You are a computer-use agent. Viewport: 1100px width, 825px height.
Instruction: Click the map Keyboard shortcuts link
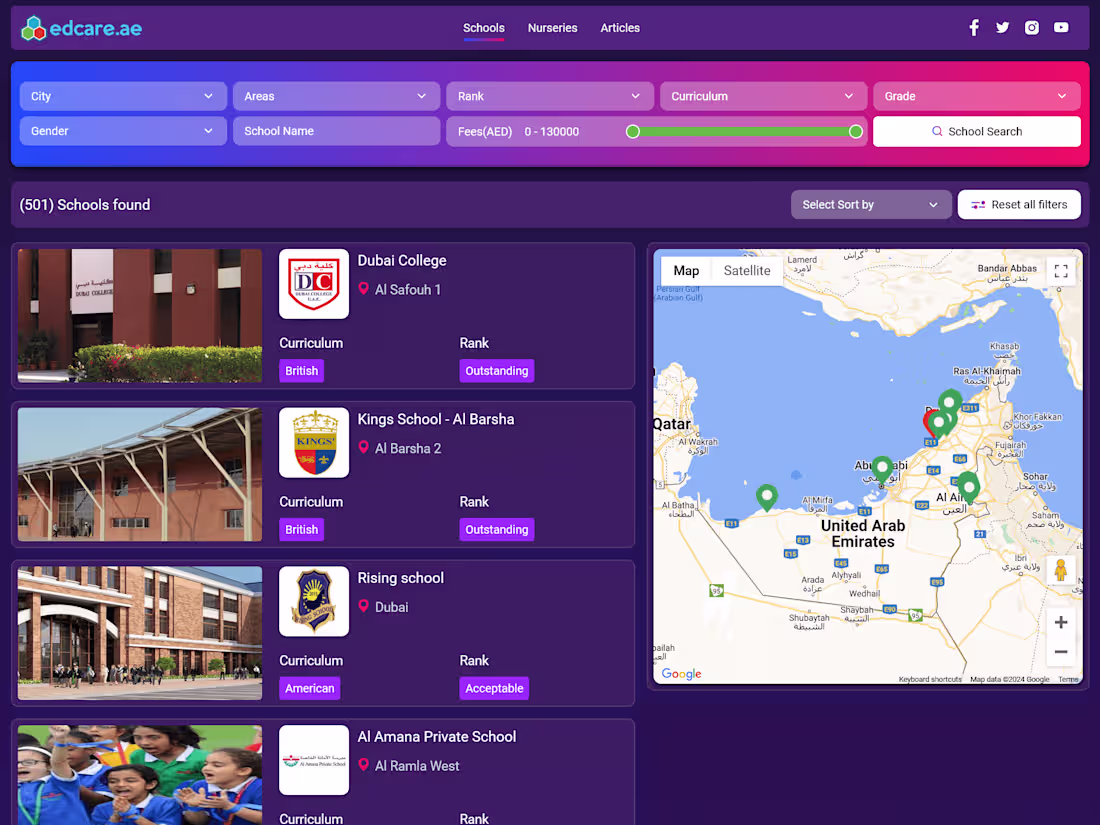tap(930, 679)
